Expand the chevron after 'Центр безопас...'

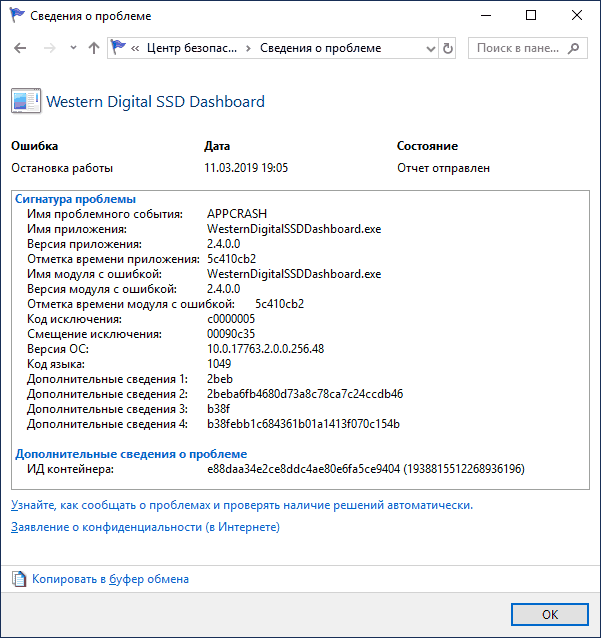click(248, 48)
